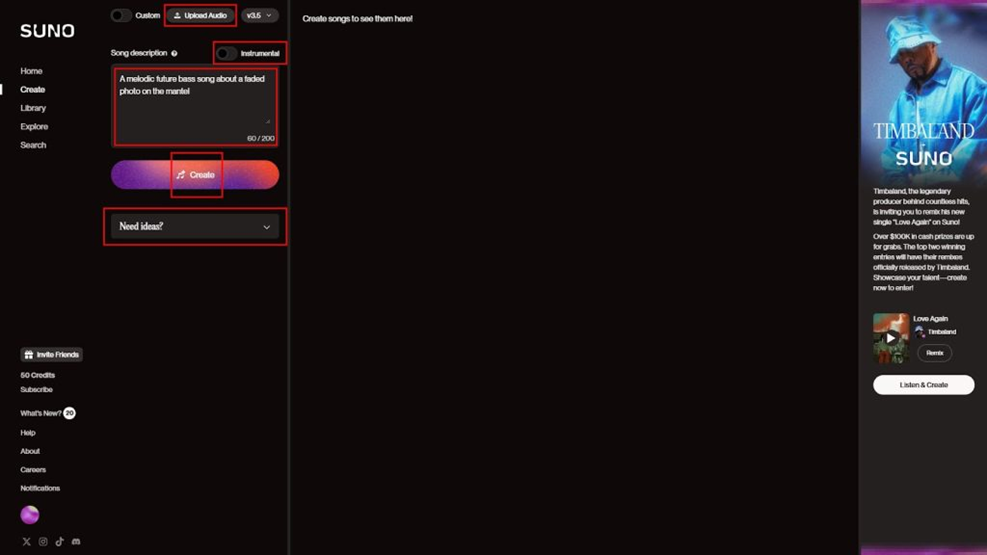Open Notifications in the sidebar
The height and width of the screenshot is (555, 987).
pyautogui.click(x=40, y=488)
